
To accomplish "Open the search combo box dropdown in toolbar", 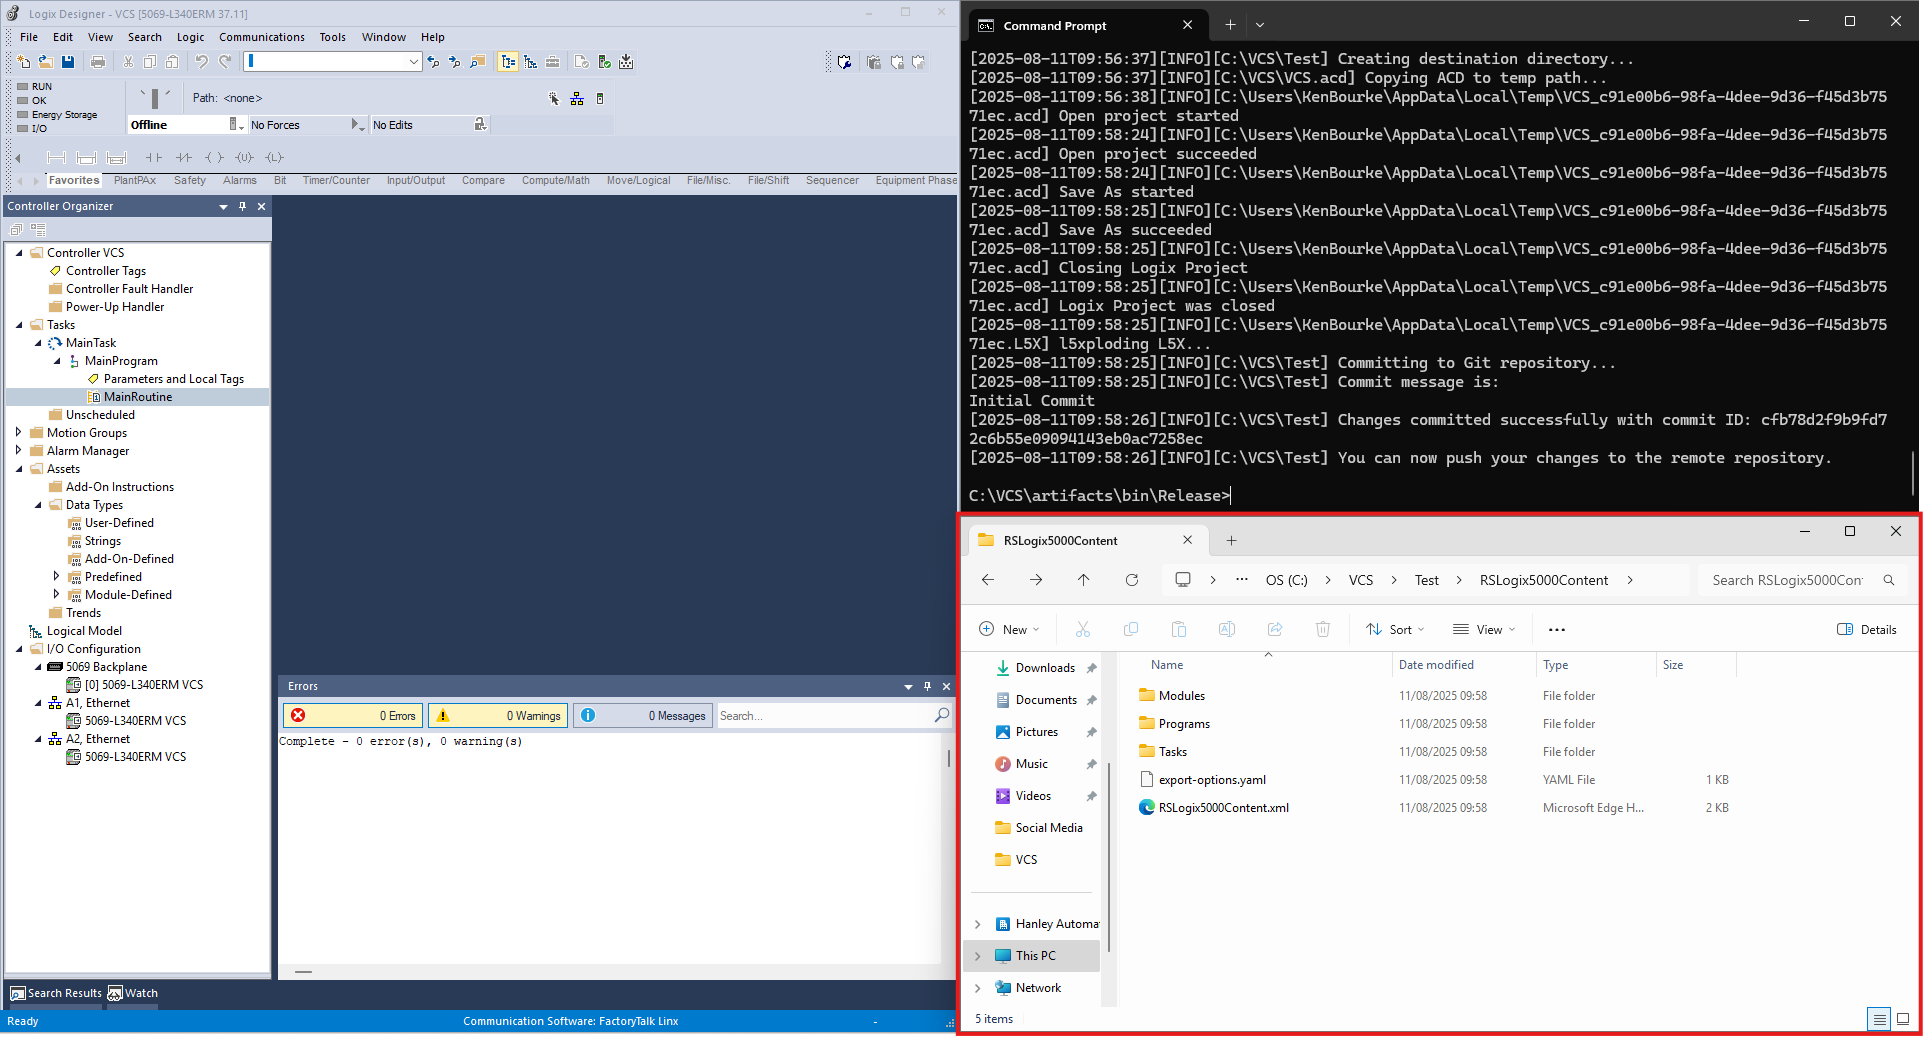I will coord(413,62).
